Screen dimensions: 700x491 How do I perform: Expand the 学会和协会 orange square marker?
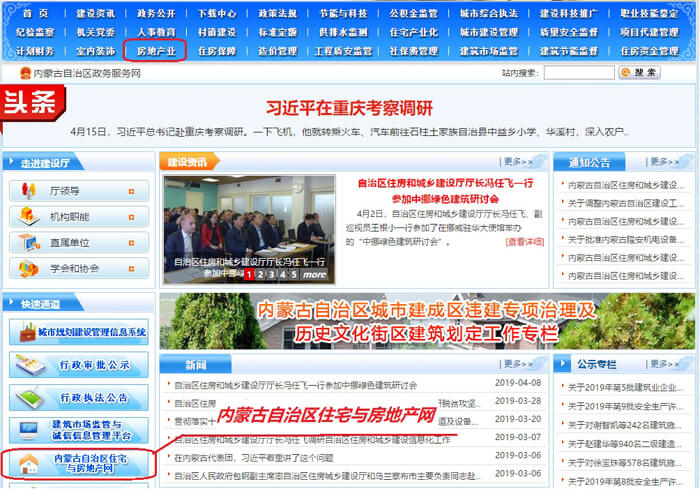pos(131,269)
